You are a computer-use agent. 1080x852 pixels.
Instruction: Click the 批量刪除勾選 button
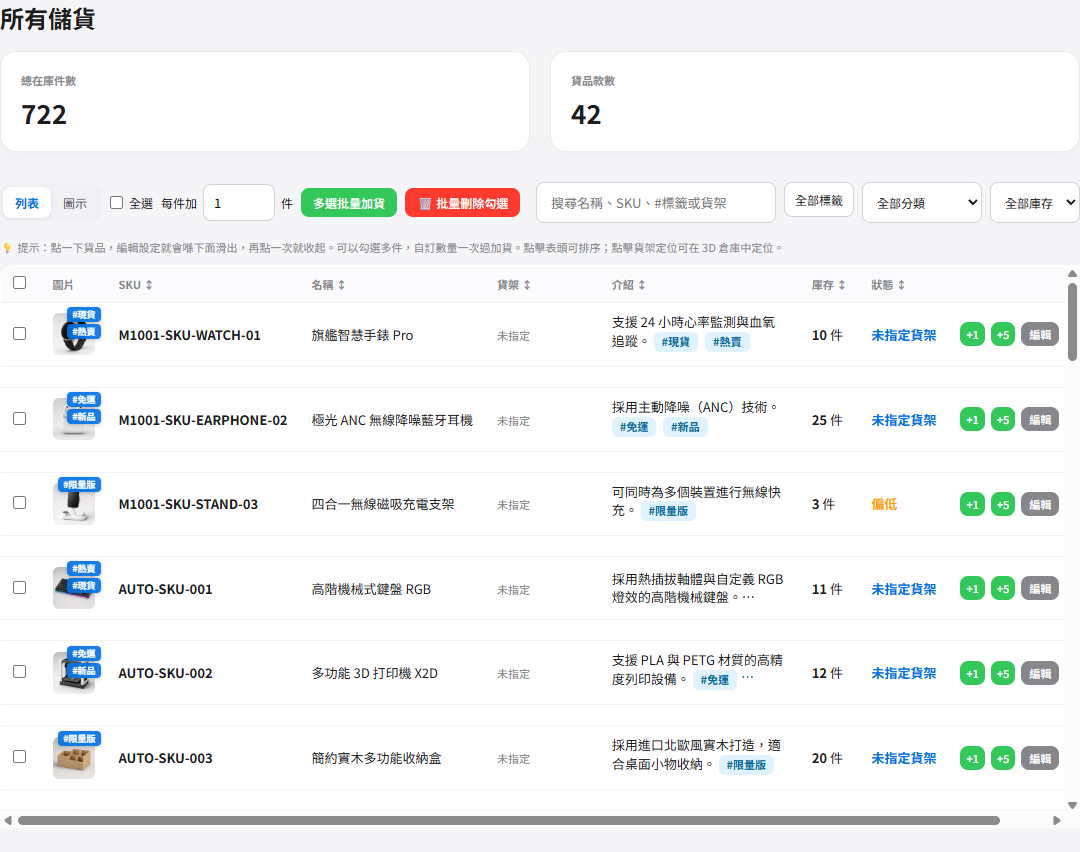click(462, 203)
